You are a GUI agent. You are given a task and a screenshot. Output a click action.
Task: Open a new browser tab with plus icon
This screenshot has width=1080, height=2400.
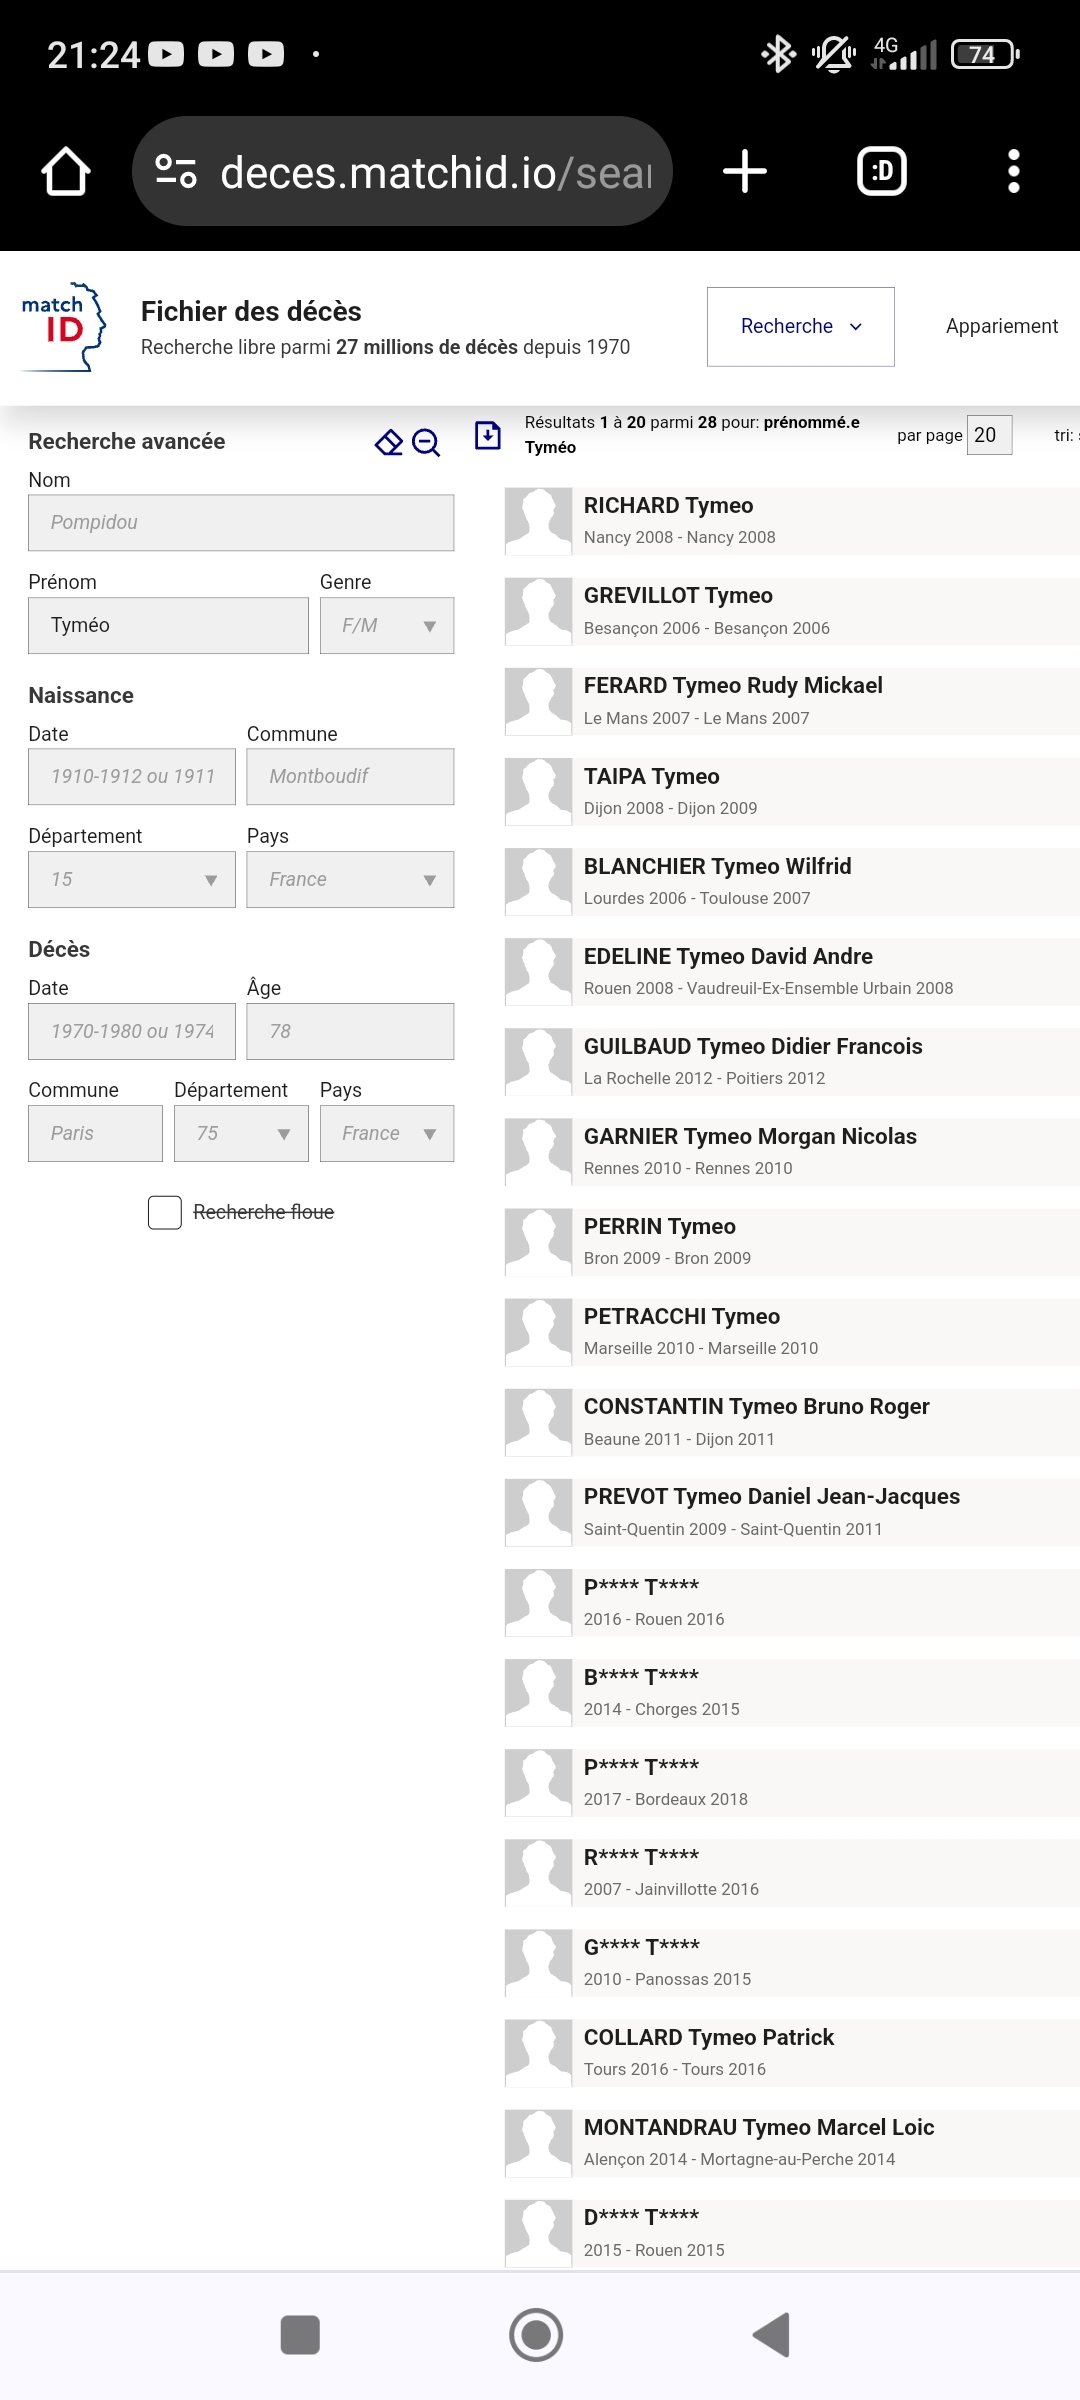point(745,171)
